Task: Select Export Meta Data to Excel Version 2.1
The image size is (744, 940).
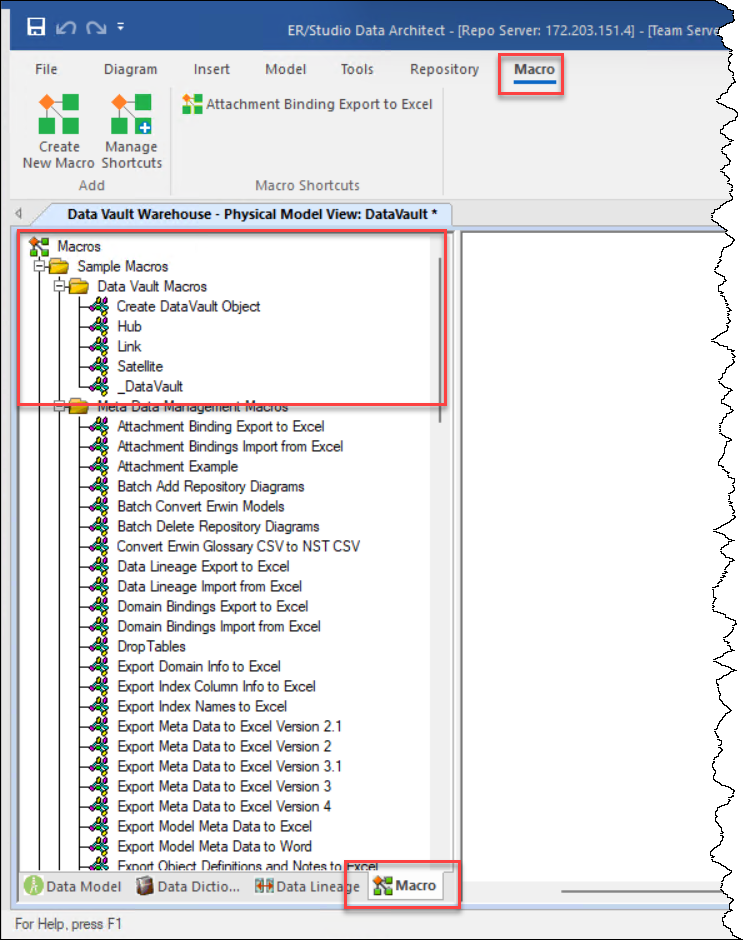Action: (x=229, y=726)
